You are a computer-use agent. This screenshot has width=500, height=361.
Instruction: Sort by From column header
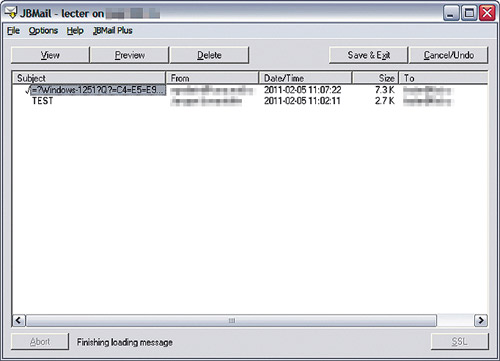coord(212,78)
